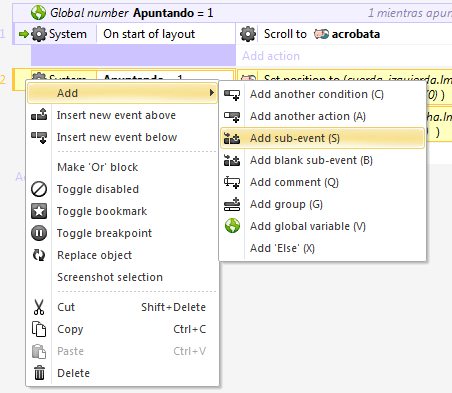
Task: Click On start of layout condition
Action: pyautogui.click(x=149, y=34)
